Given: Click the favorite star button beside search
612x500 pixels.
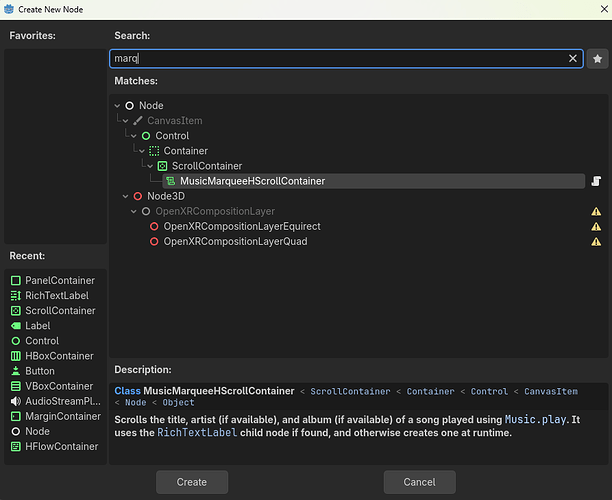Looking at the screenshot, I should point(597,59).
